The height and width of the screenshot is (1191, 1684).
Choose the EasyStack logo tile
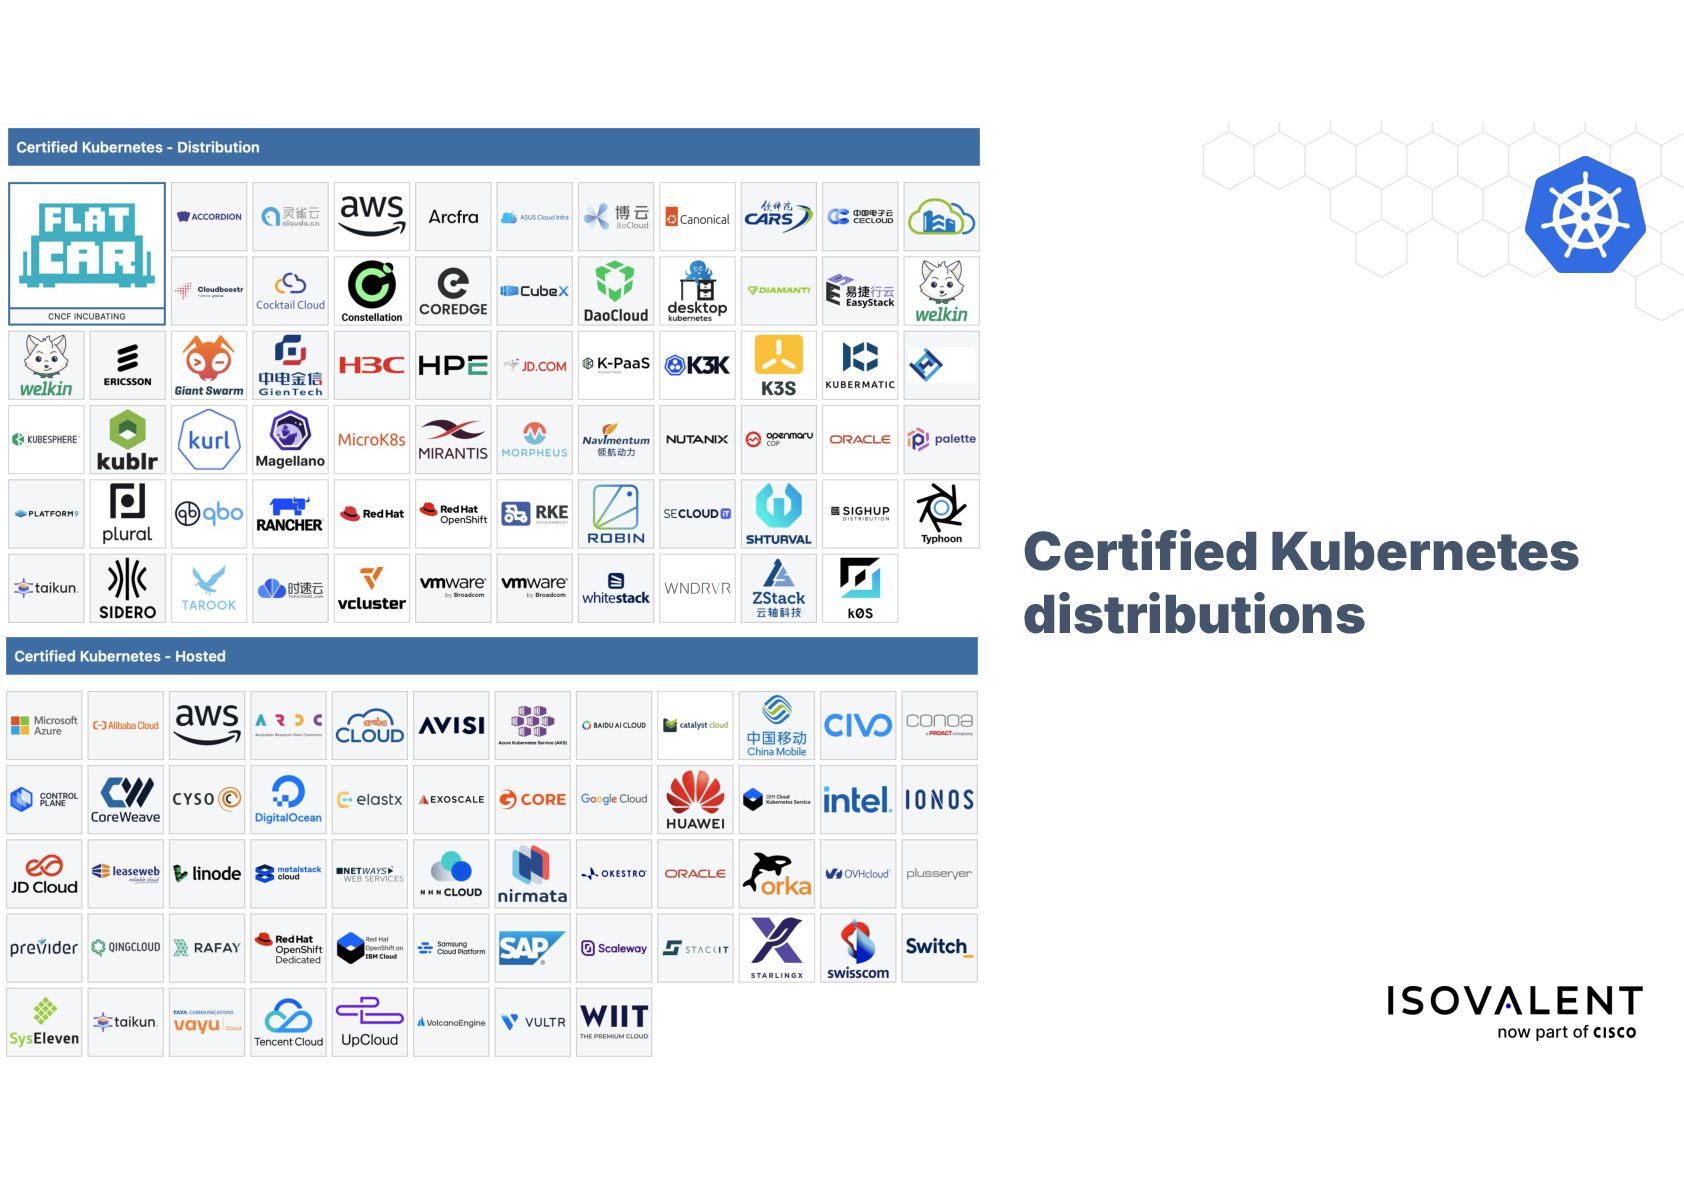860,291
